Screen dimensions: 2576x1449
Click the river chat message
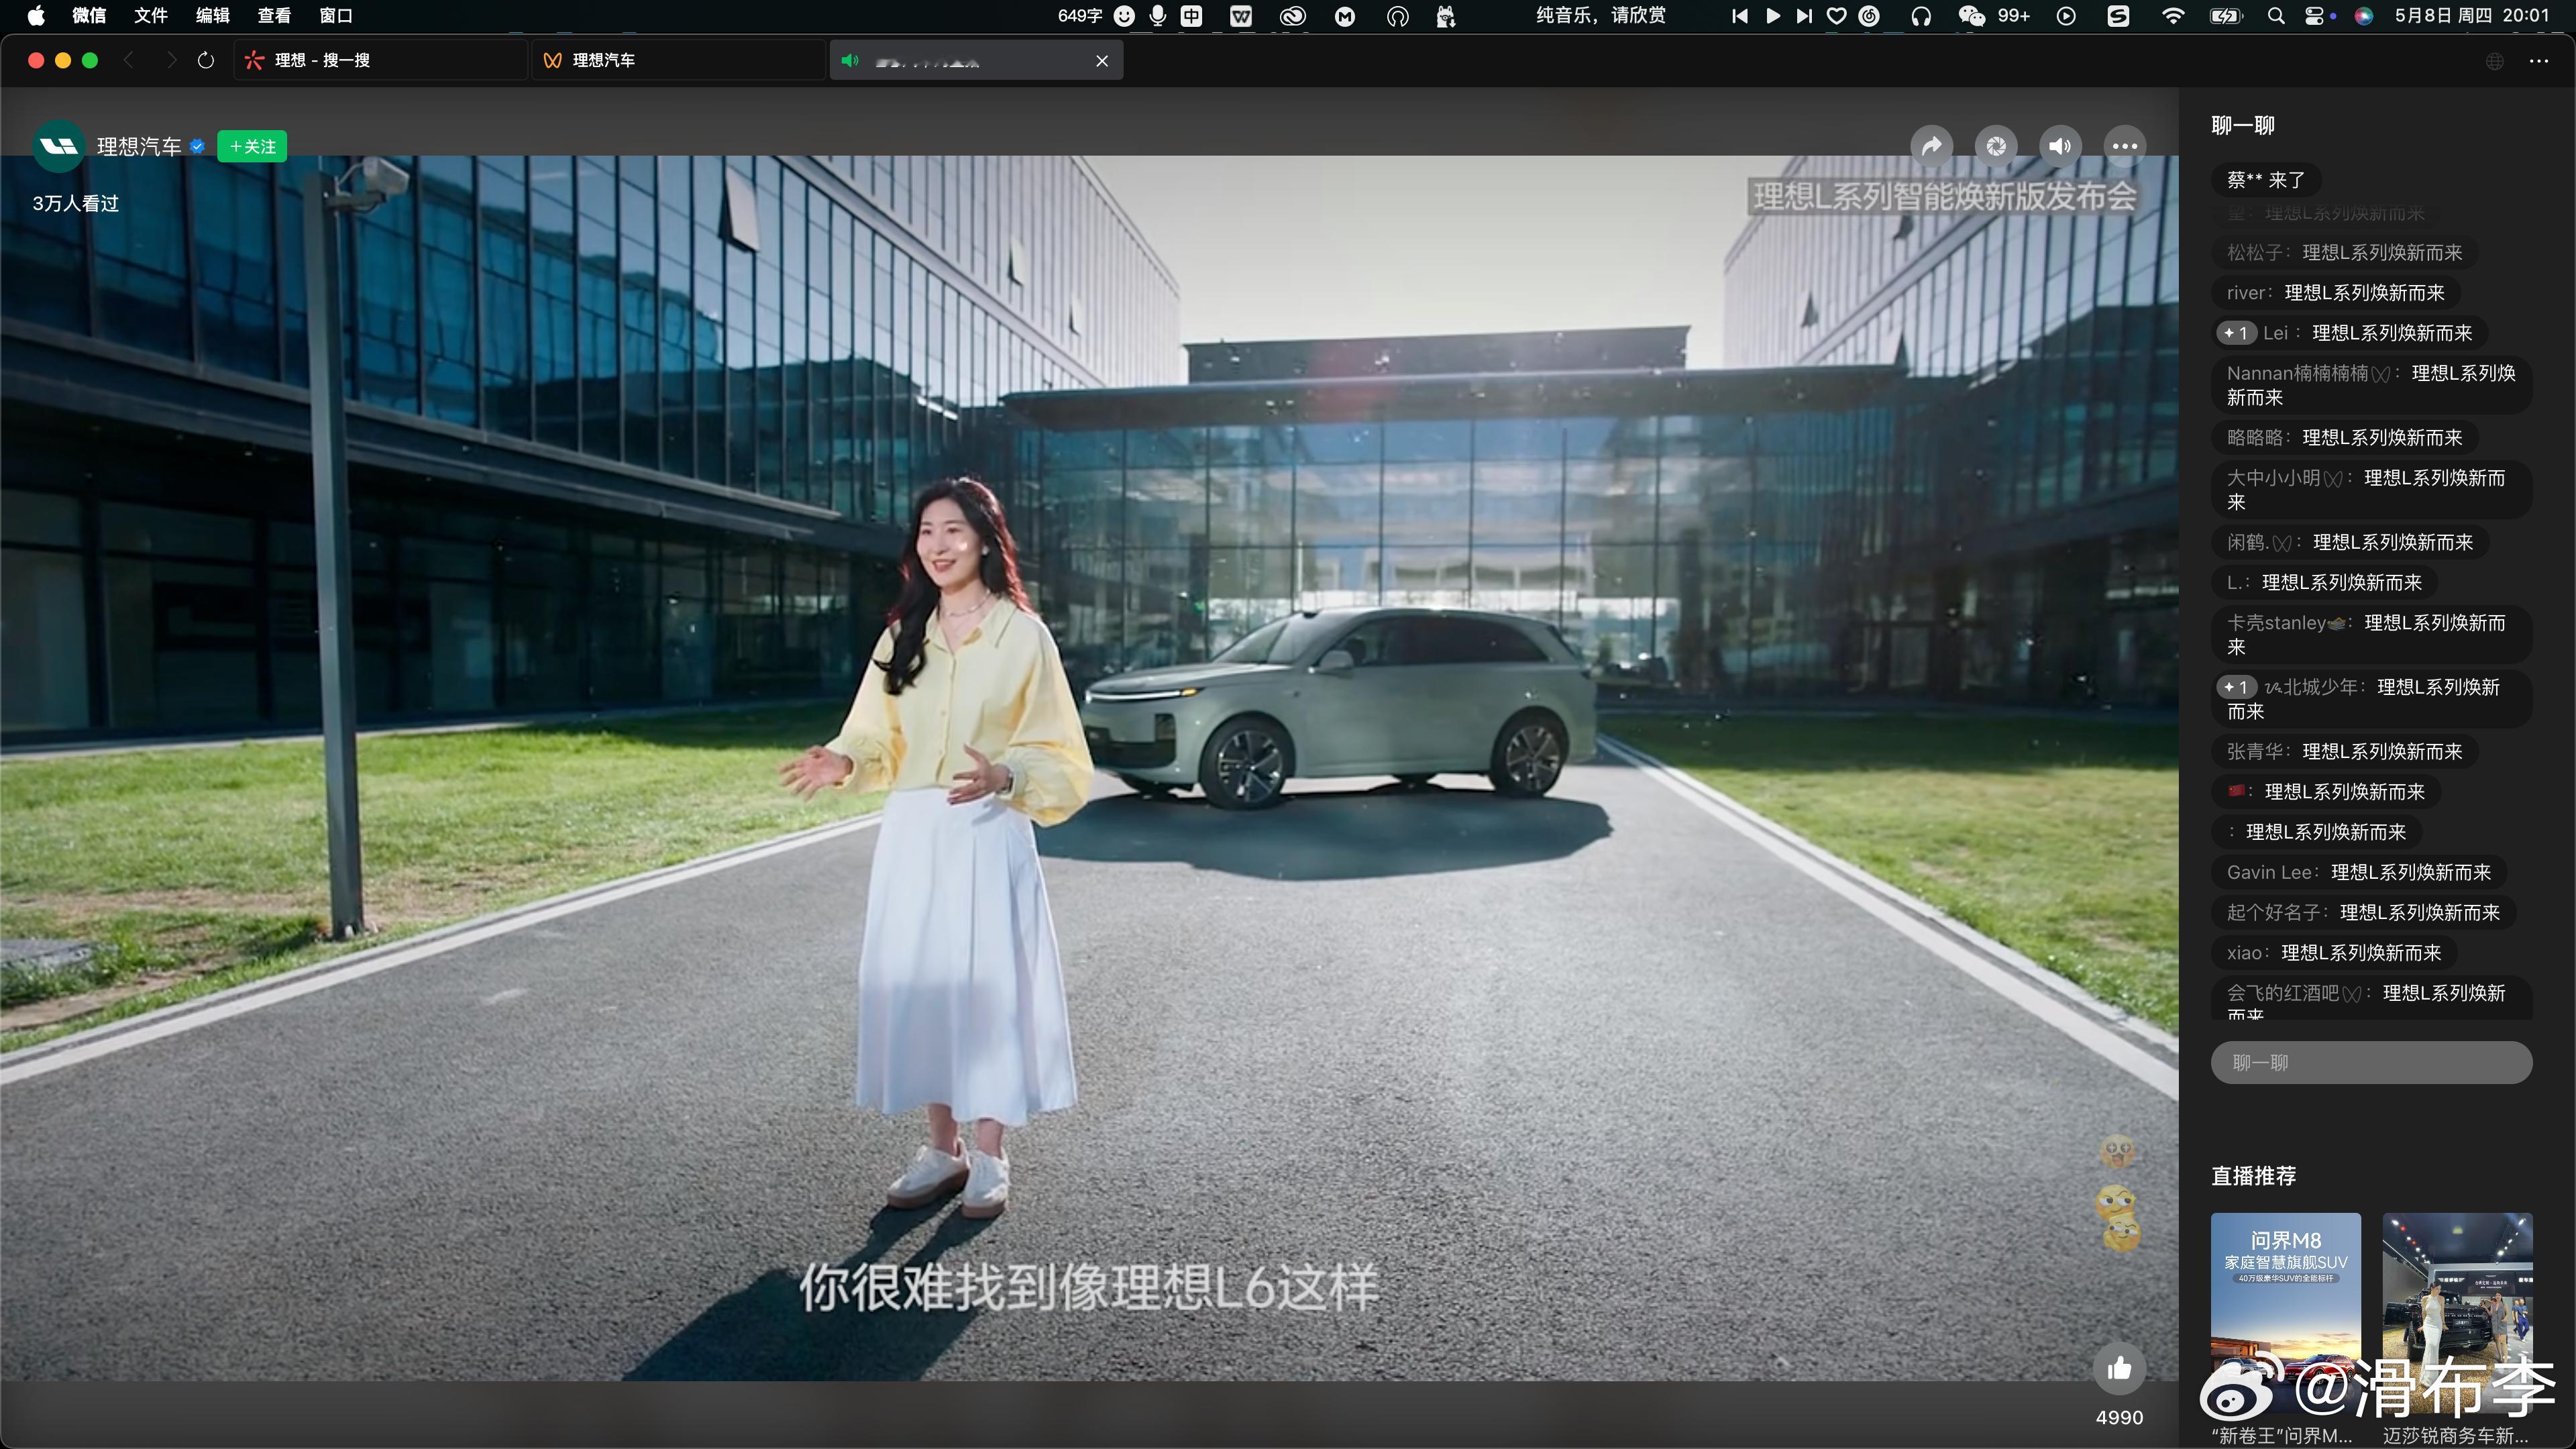(x=2336, y=293)
